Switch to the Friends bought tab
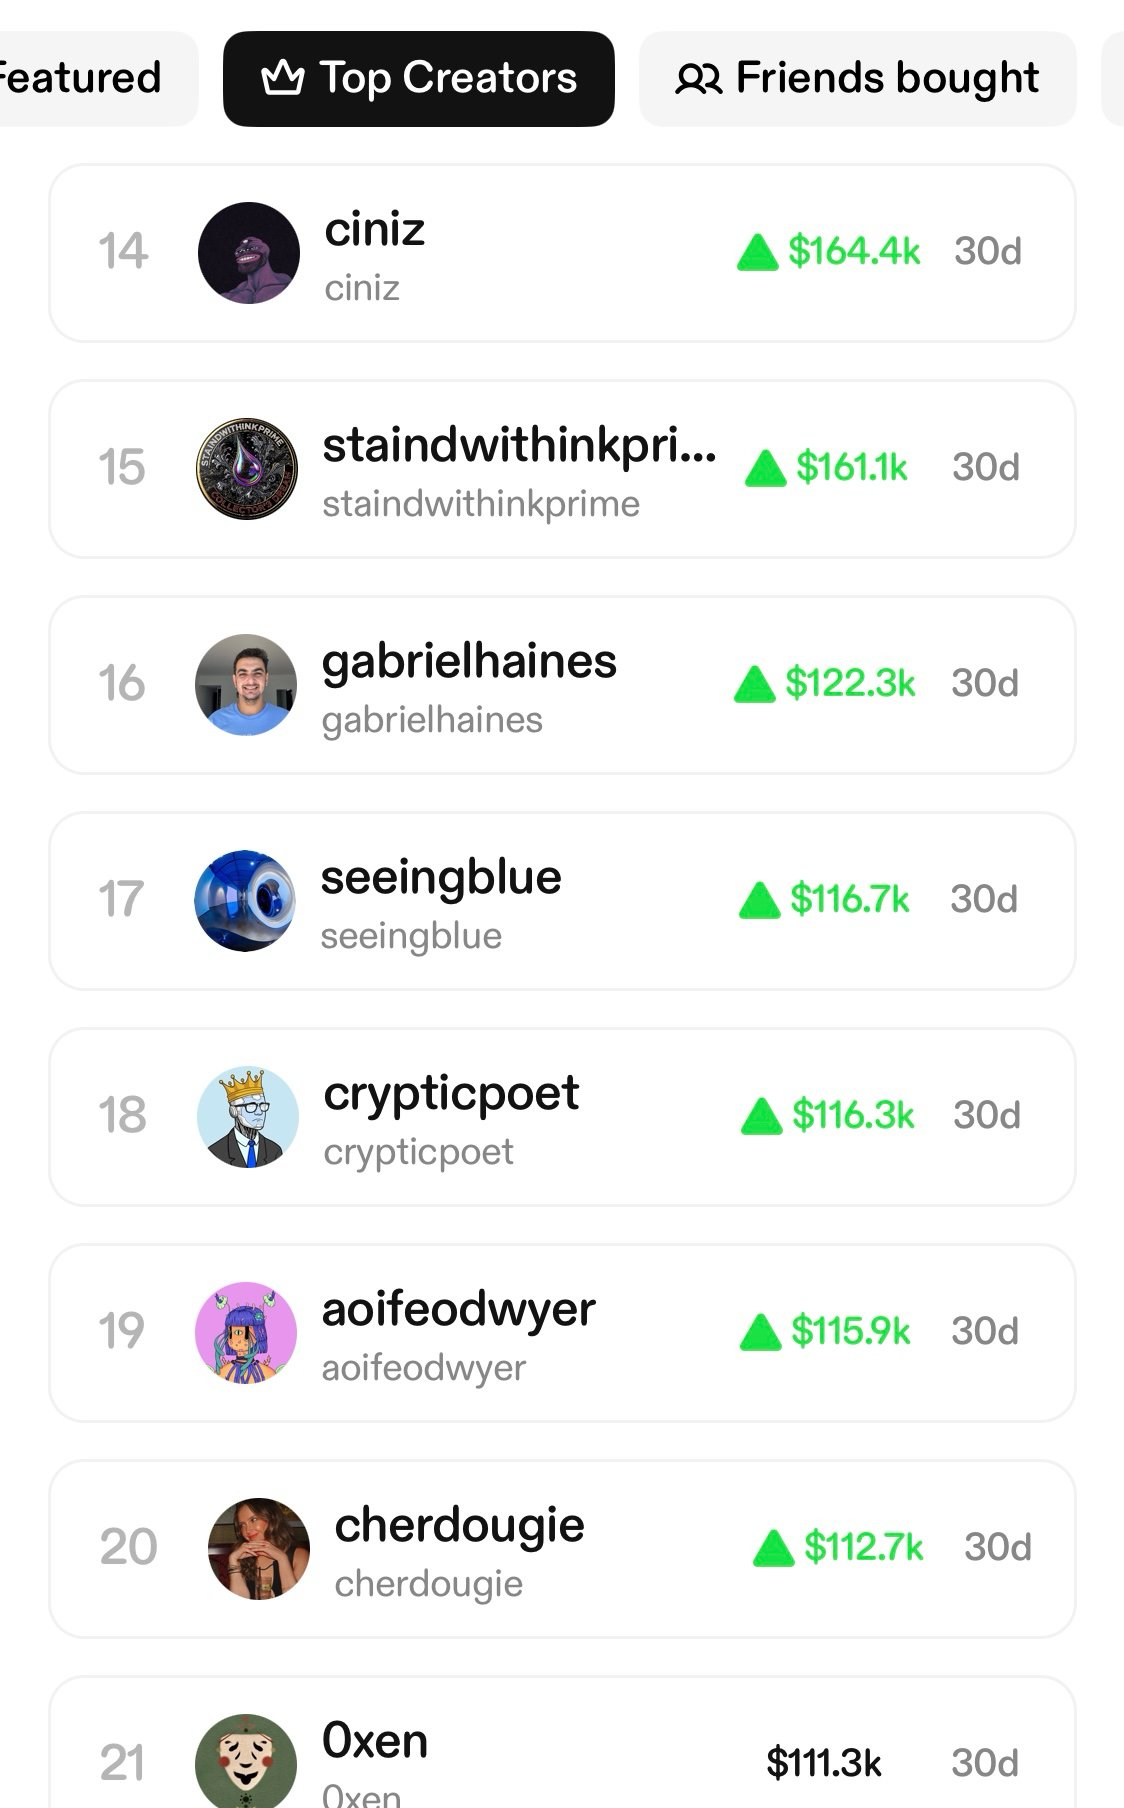The width and height of the screenshot is (1124, 1808). click(x=858, y=78)
